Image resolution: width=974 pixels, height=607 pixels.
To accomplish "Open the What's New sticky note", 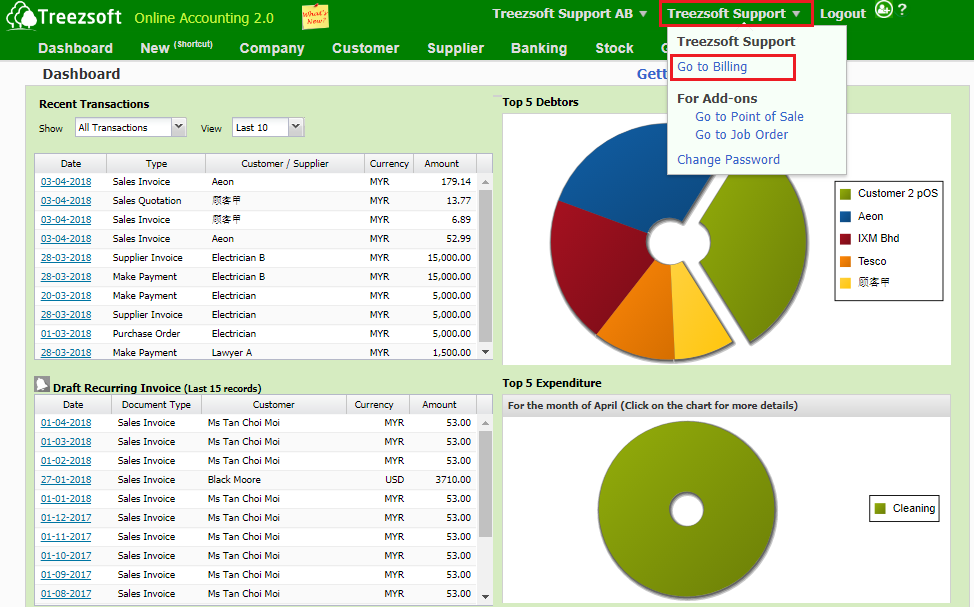I will click(315, 17).
